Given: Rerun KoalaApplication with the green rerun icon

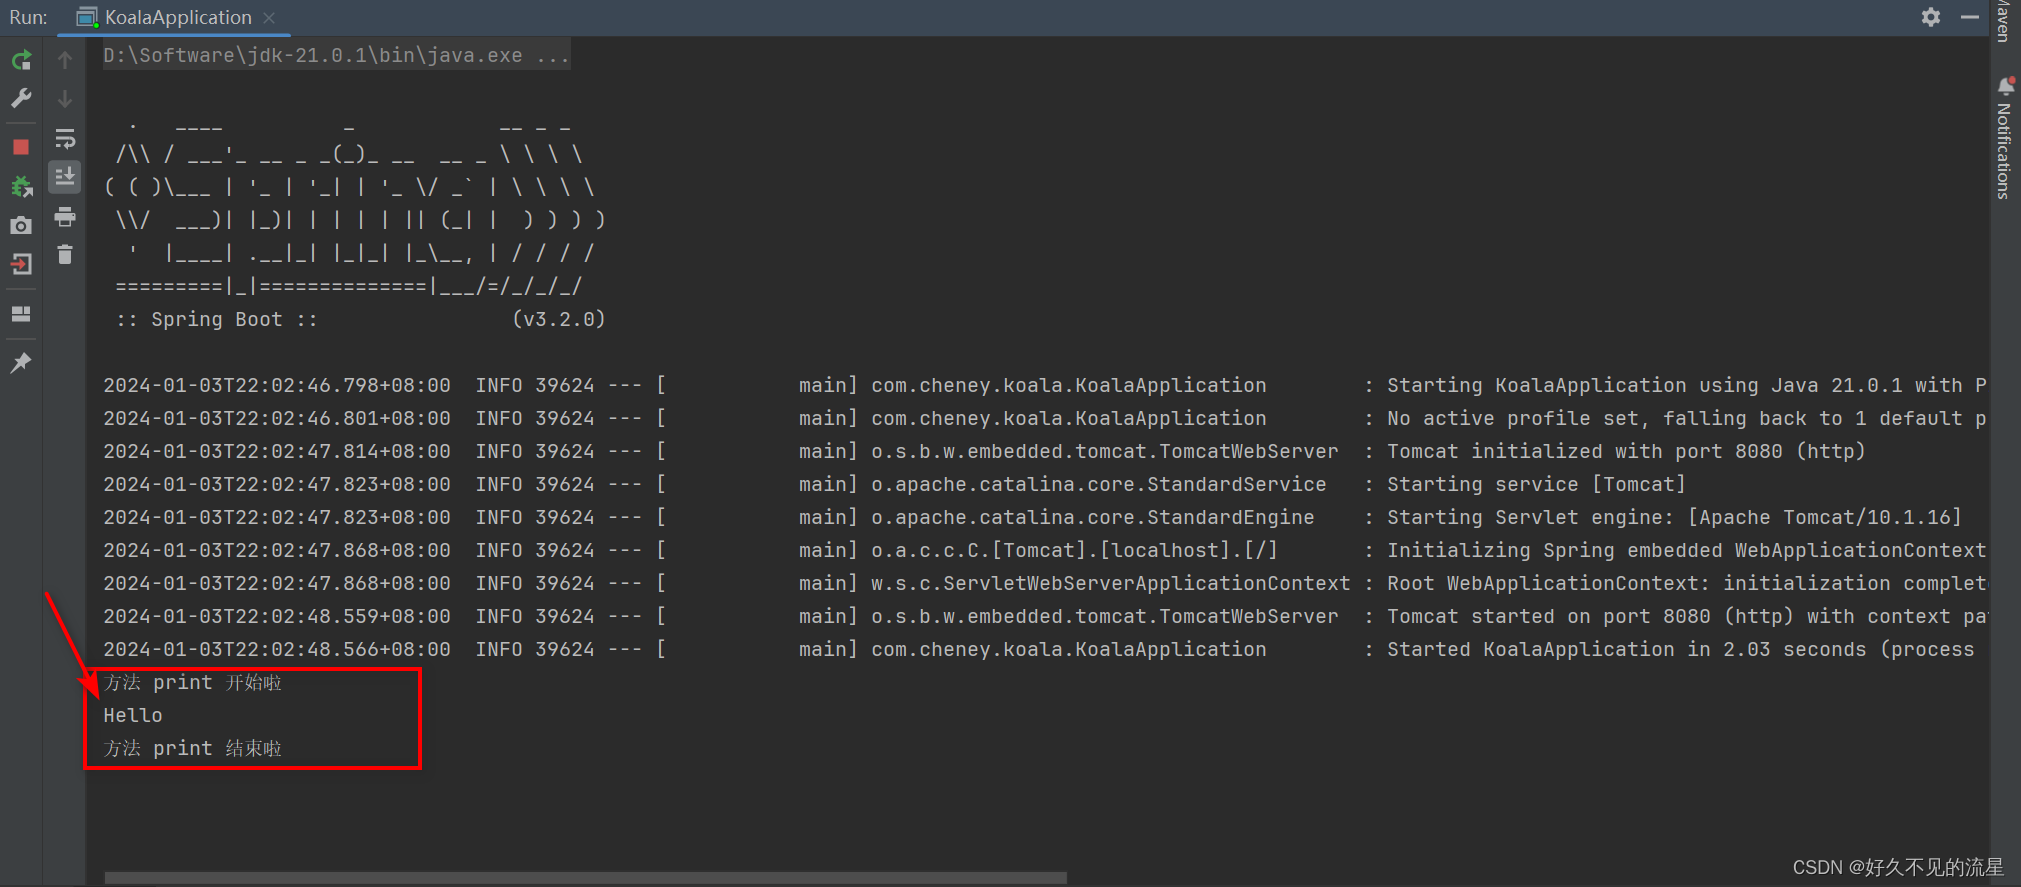Looking at the screenshot, I should pos(21,60).
